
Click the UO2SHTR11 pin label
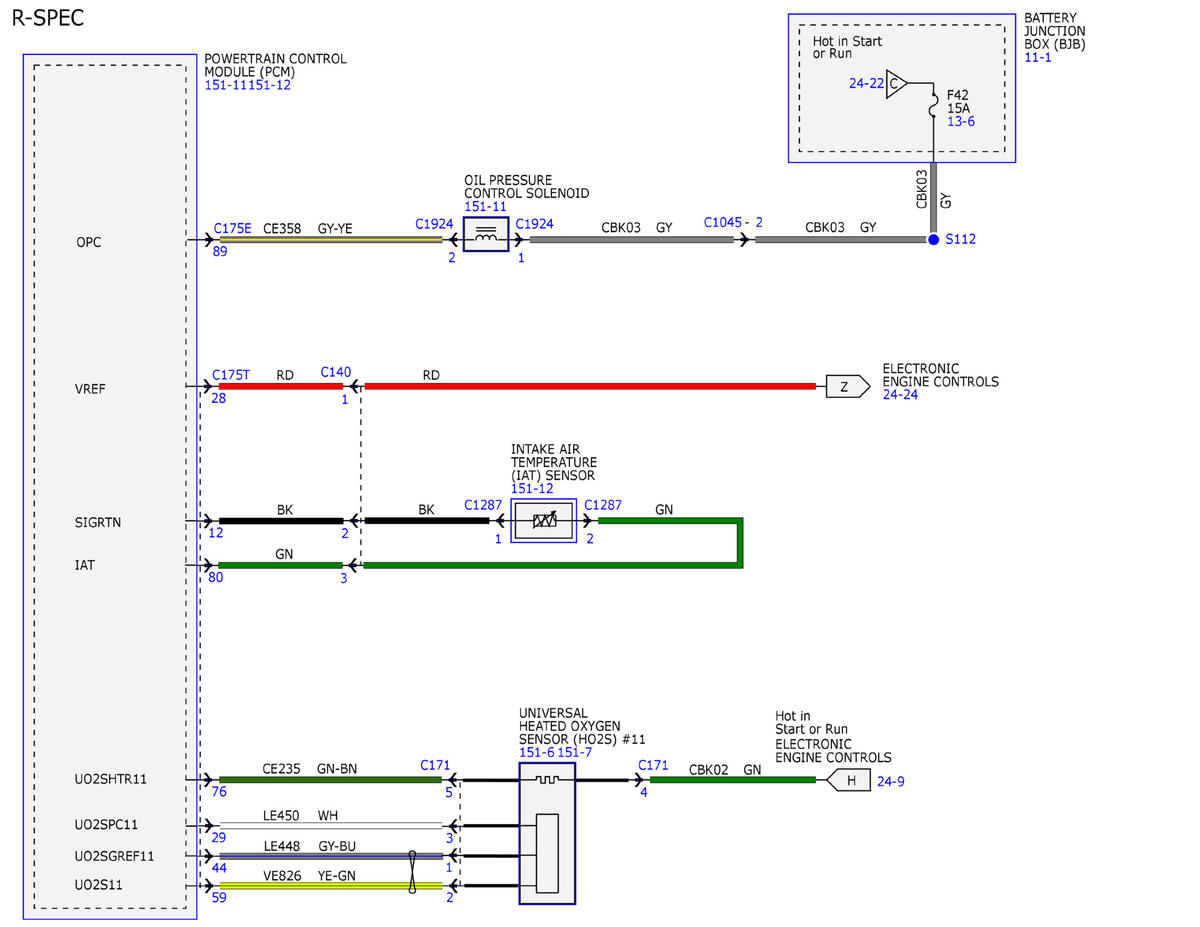tap(111, 779)
